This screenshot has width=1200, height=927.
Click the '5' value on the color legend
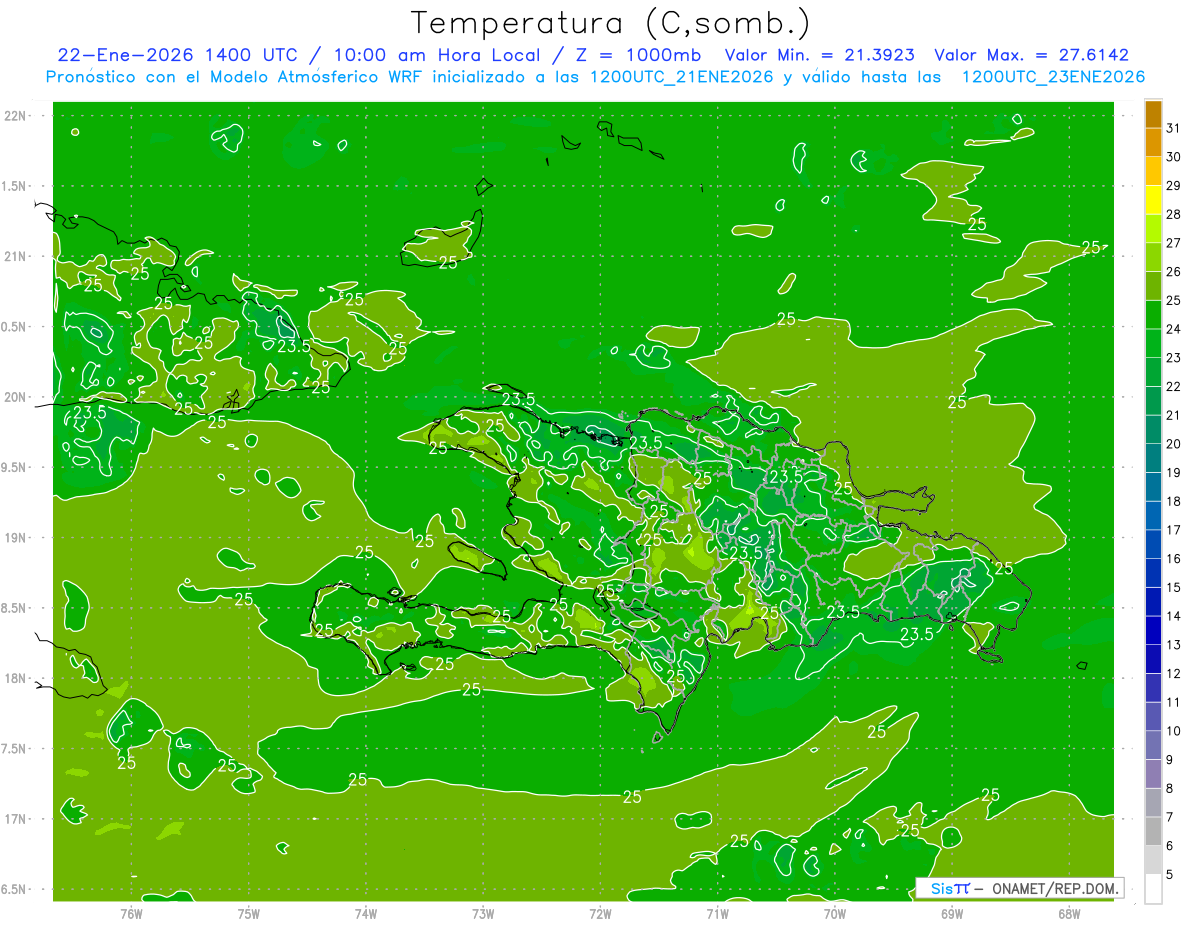[x=1170, y=875]
